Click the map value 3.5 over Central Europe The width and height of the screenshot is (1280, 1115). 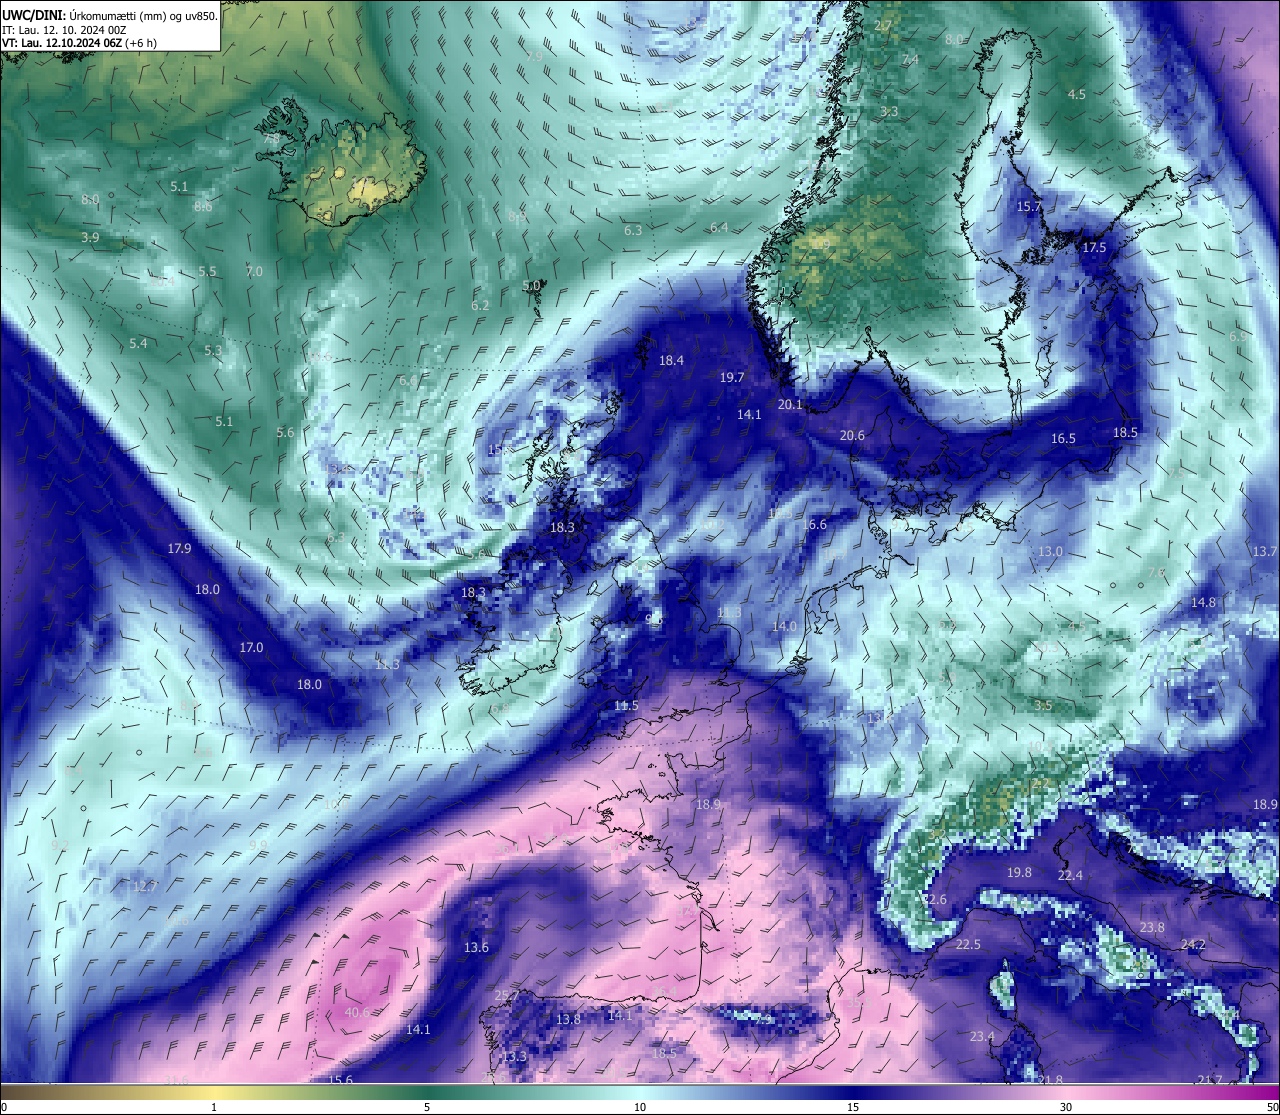coord(1043,705)
